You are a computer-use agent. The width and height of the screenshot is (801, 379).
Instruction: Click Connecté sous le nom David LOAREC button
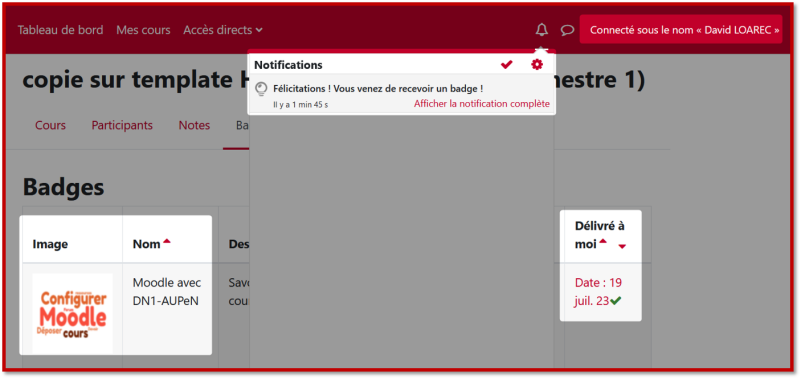tap(681, 30)
